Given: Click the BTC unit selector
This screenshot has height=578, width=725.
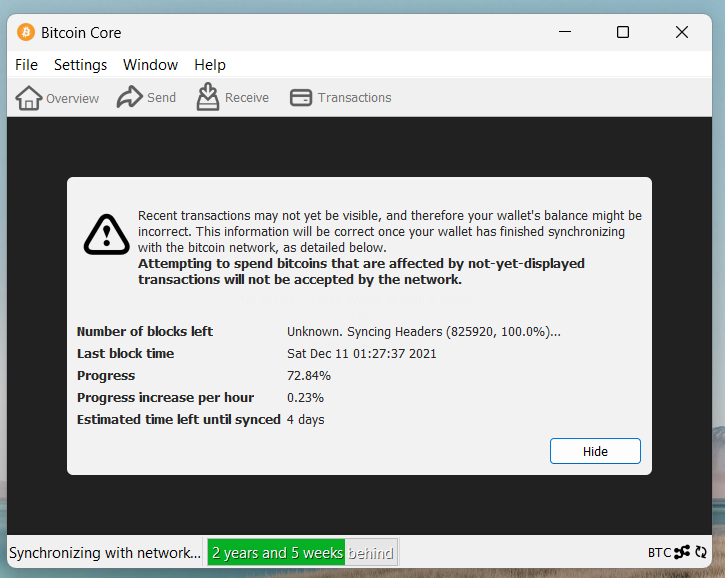Looking at the screenshot, I should 659,553.
